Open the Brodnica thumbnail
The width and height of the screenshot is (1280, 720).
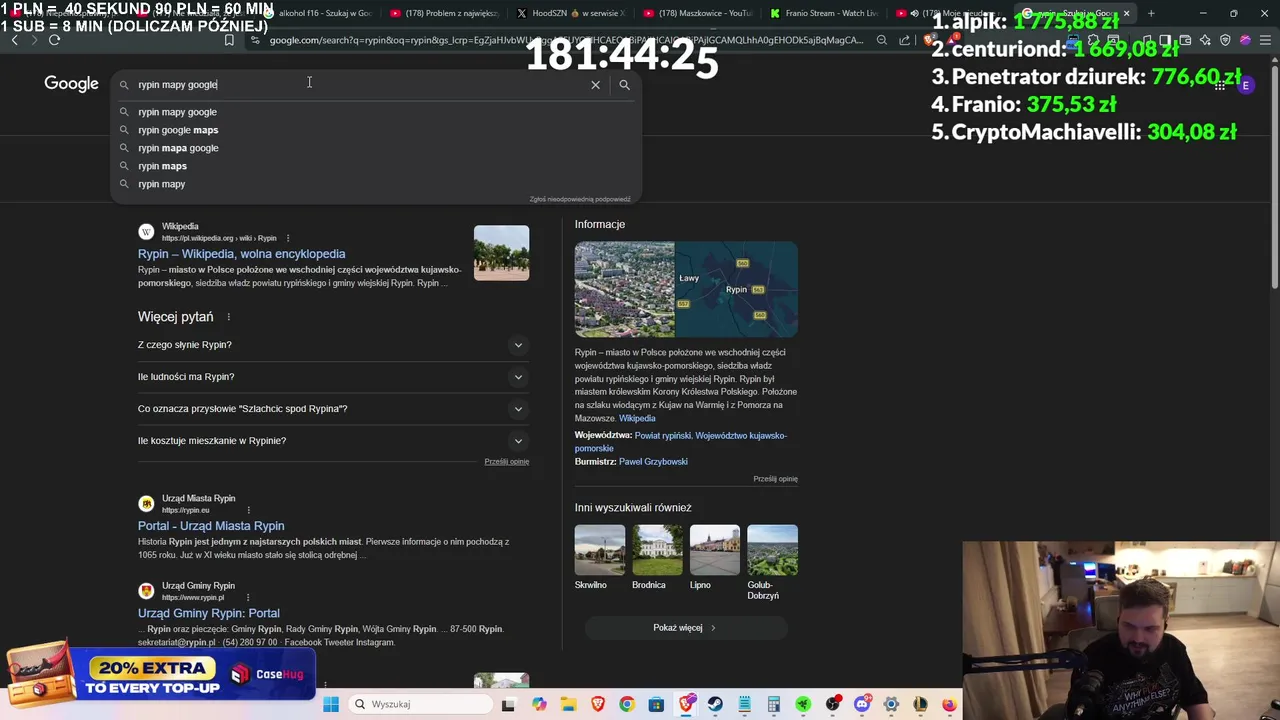point(657,550)
